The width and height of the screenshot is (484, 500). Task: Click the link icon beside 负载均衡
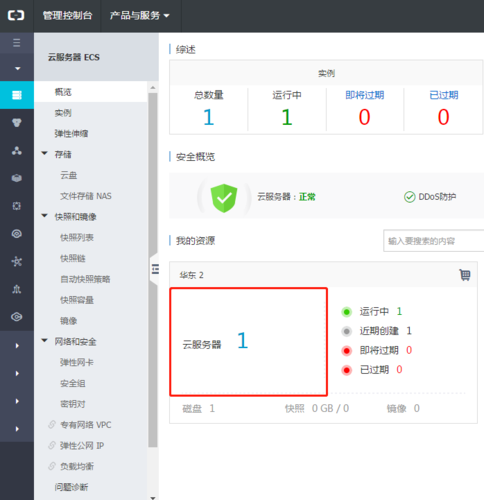point(52,466)
